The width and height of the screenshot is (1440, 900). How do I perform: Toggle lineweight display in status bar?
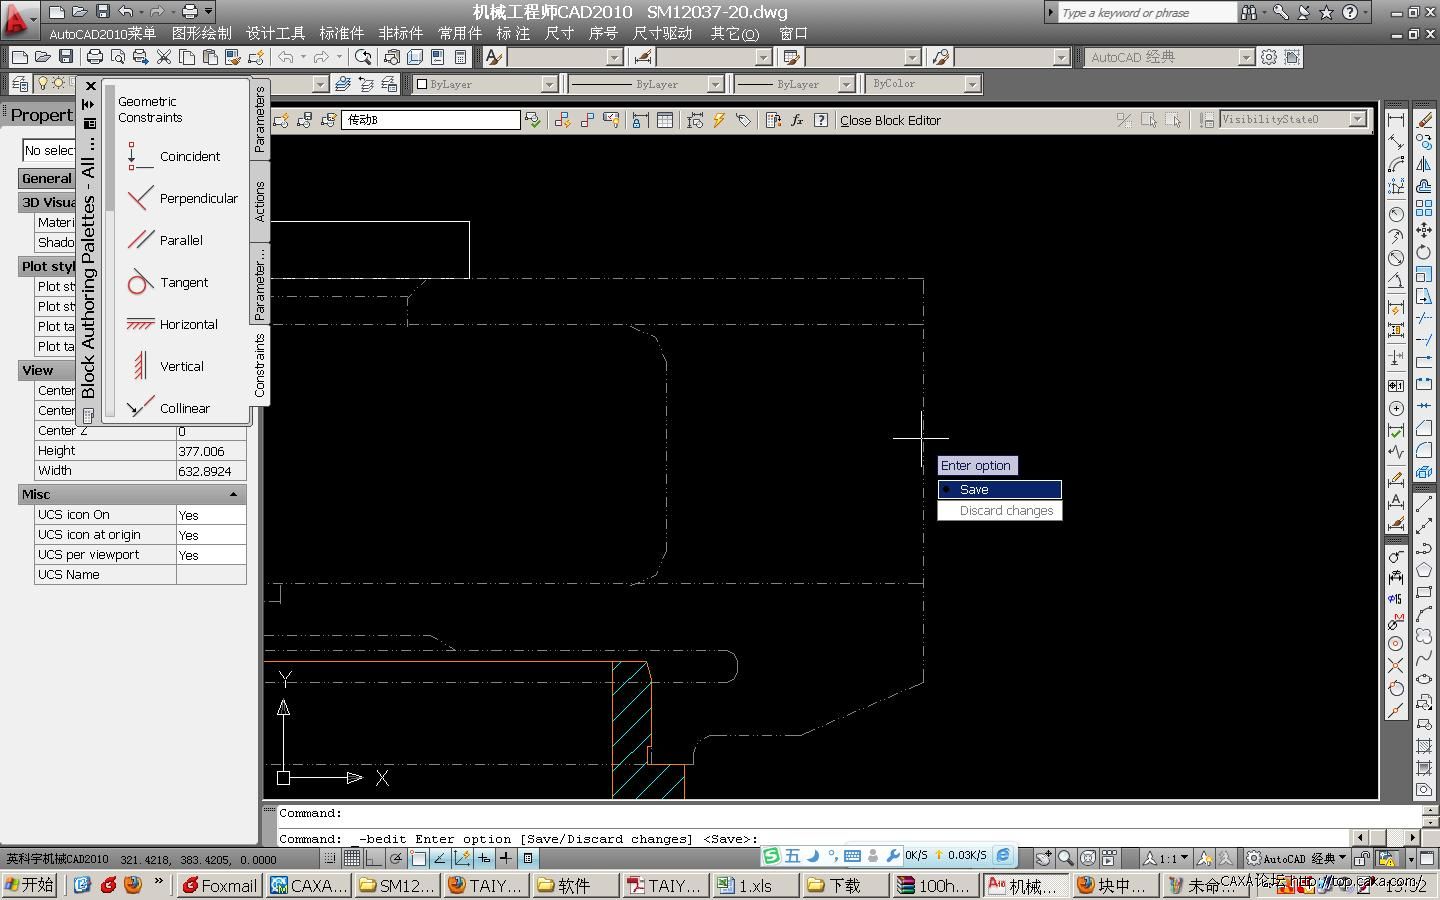pyautogui.click(x=506, y=858)
